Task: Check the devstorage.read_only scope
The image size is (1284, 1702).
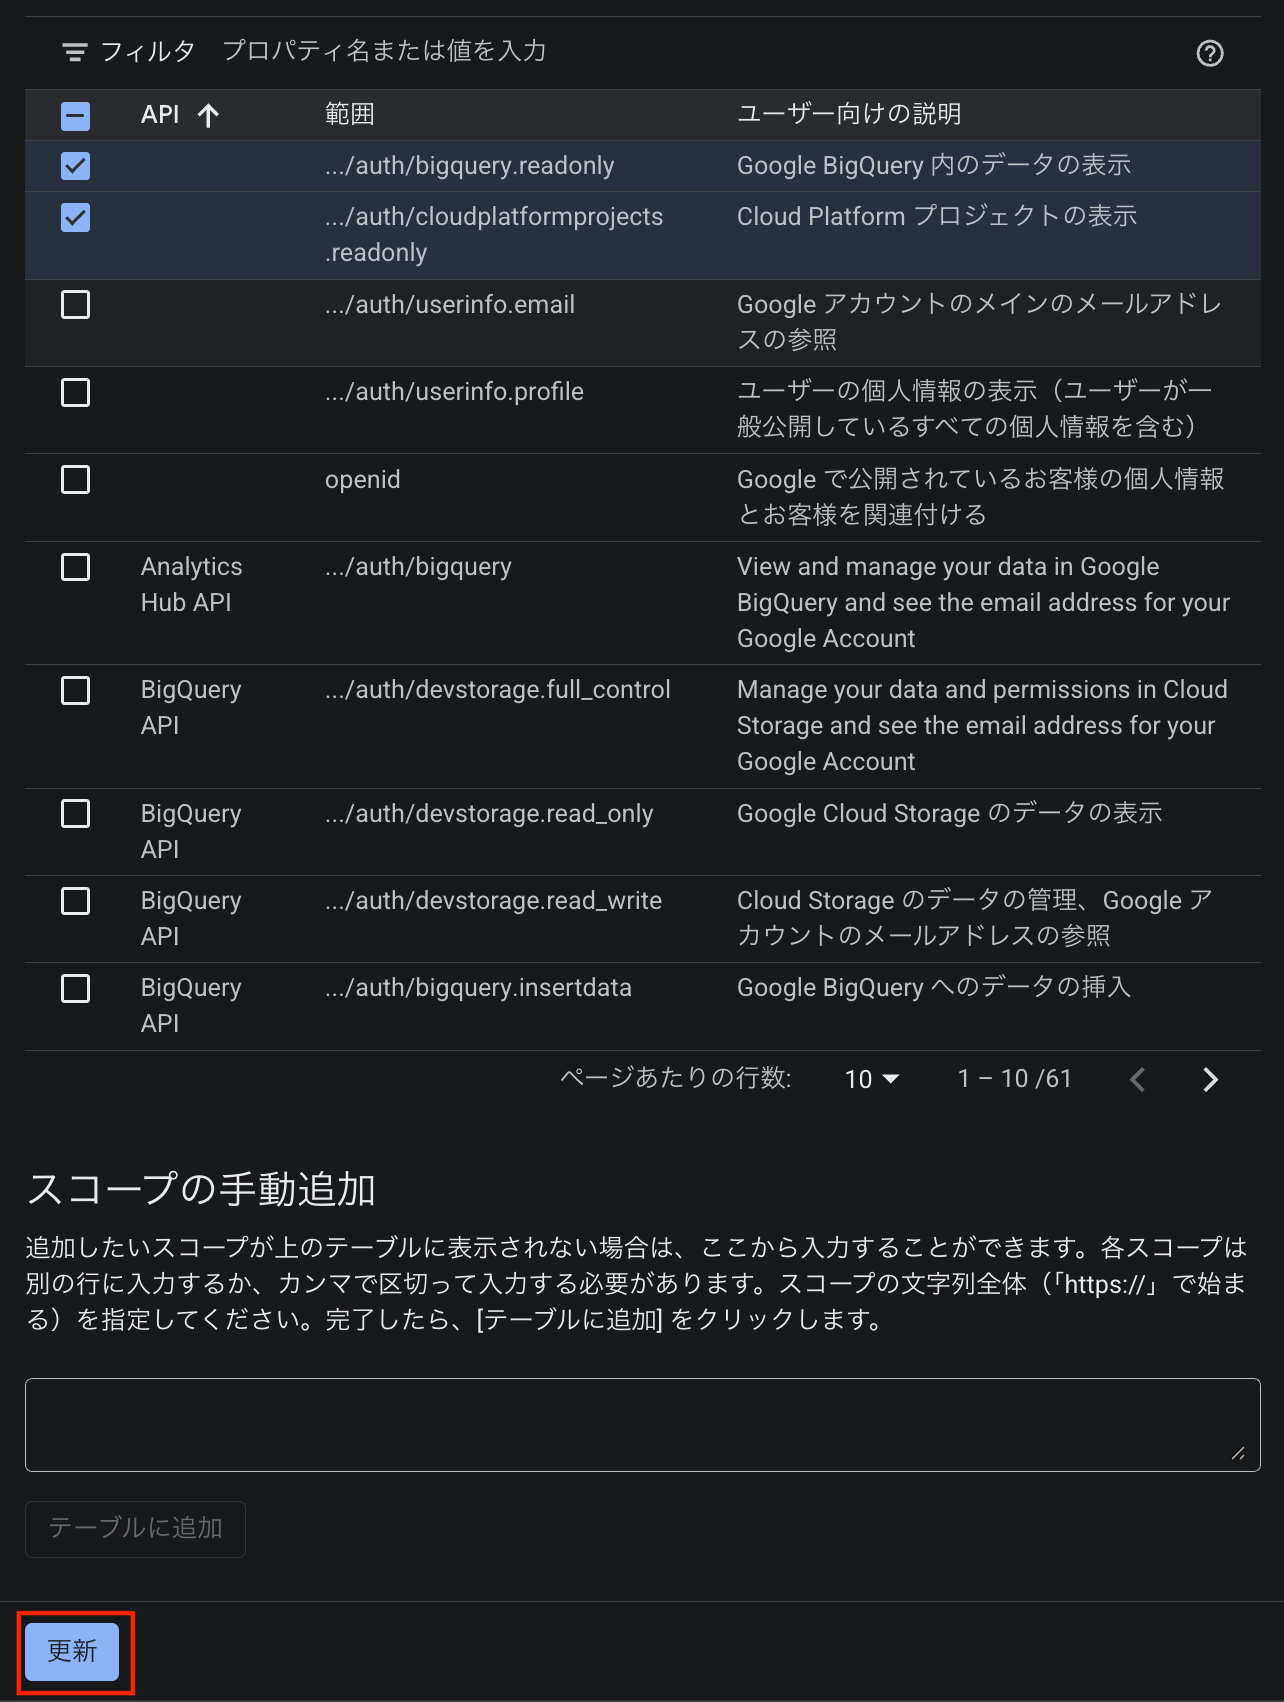Action: click(76, 814)
